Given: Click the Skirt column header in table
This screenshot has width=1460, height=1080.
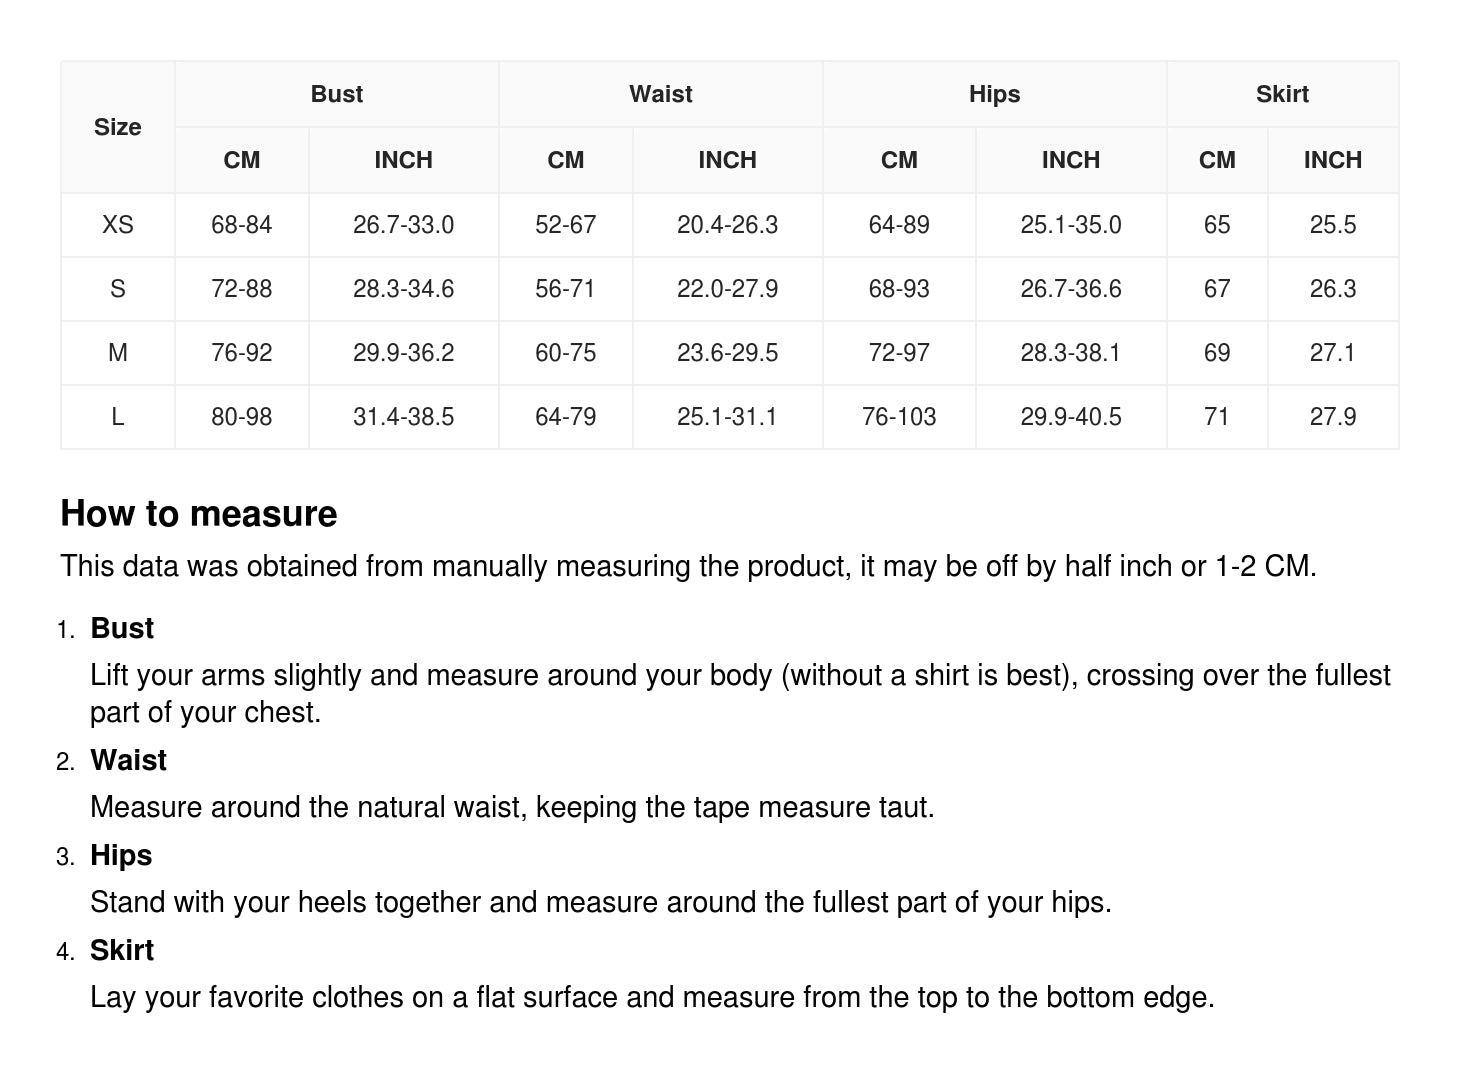Looking at the screenshot, I should coord(1282,94).
